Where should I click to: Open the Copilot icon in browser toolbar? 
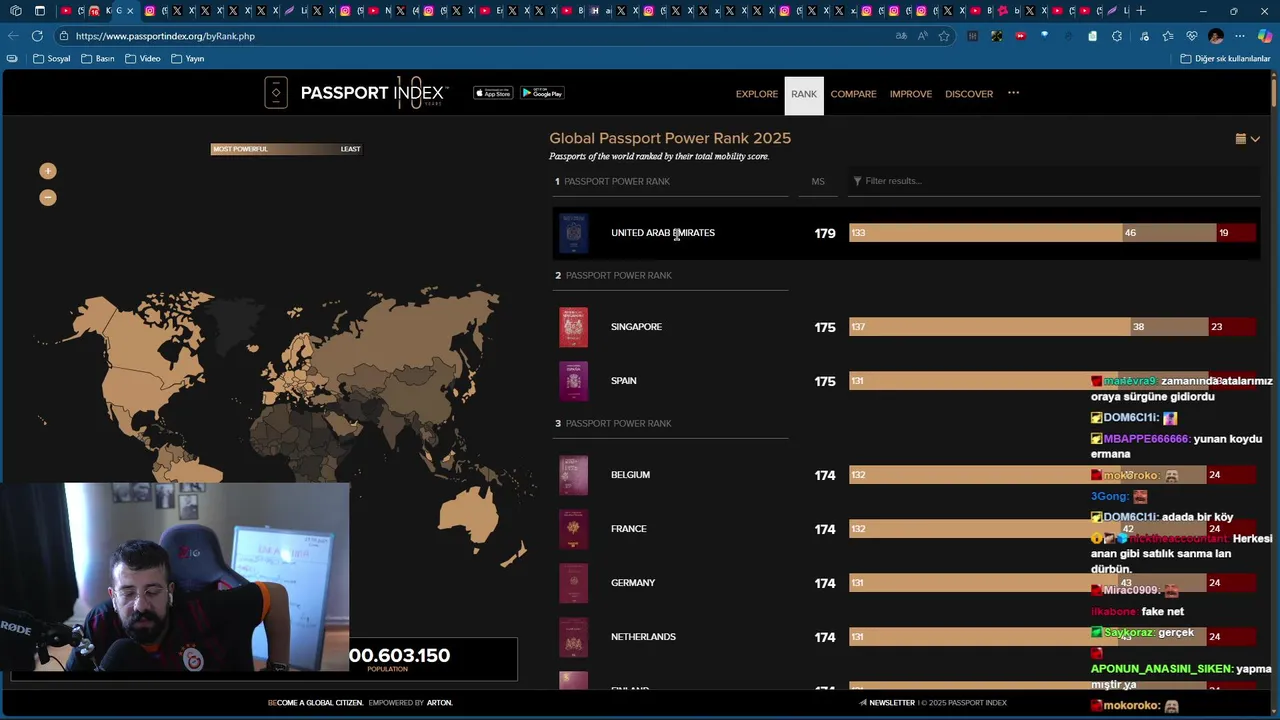(x=1265, y=36)
